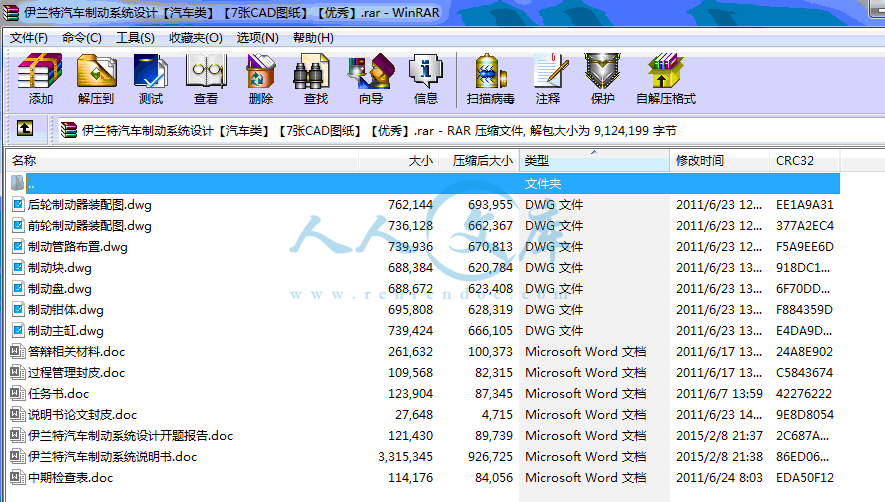Click modified time 2011/6/24 8:03
The height and width of the screenshot is (502, 885).
point(719,477)
